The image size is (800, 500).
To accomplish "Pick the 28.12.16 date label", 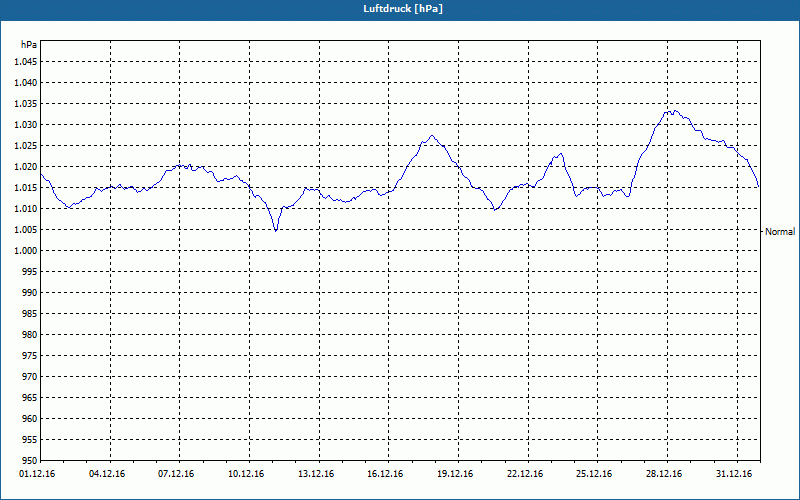I will (664, 474).
